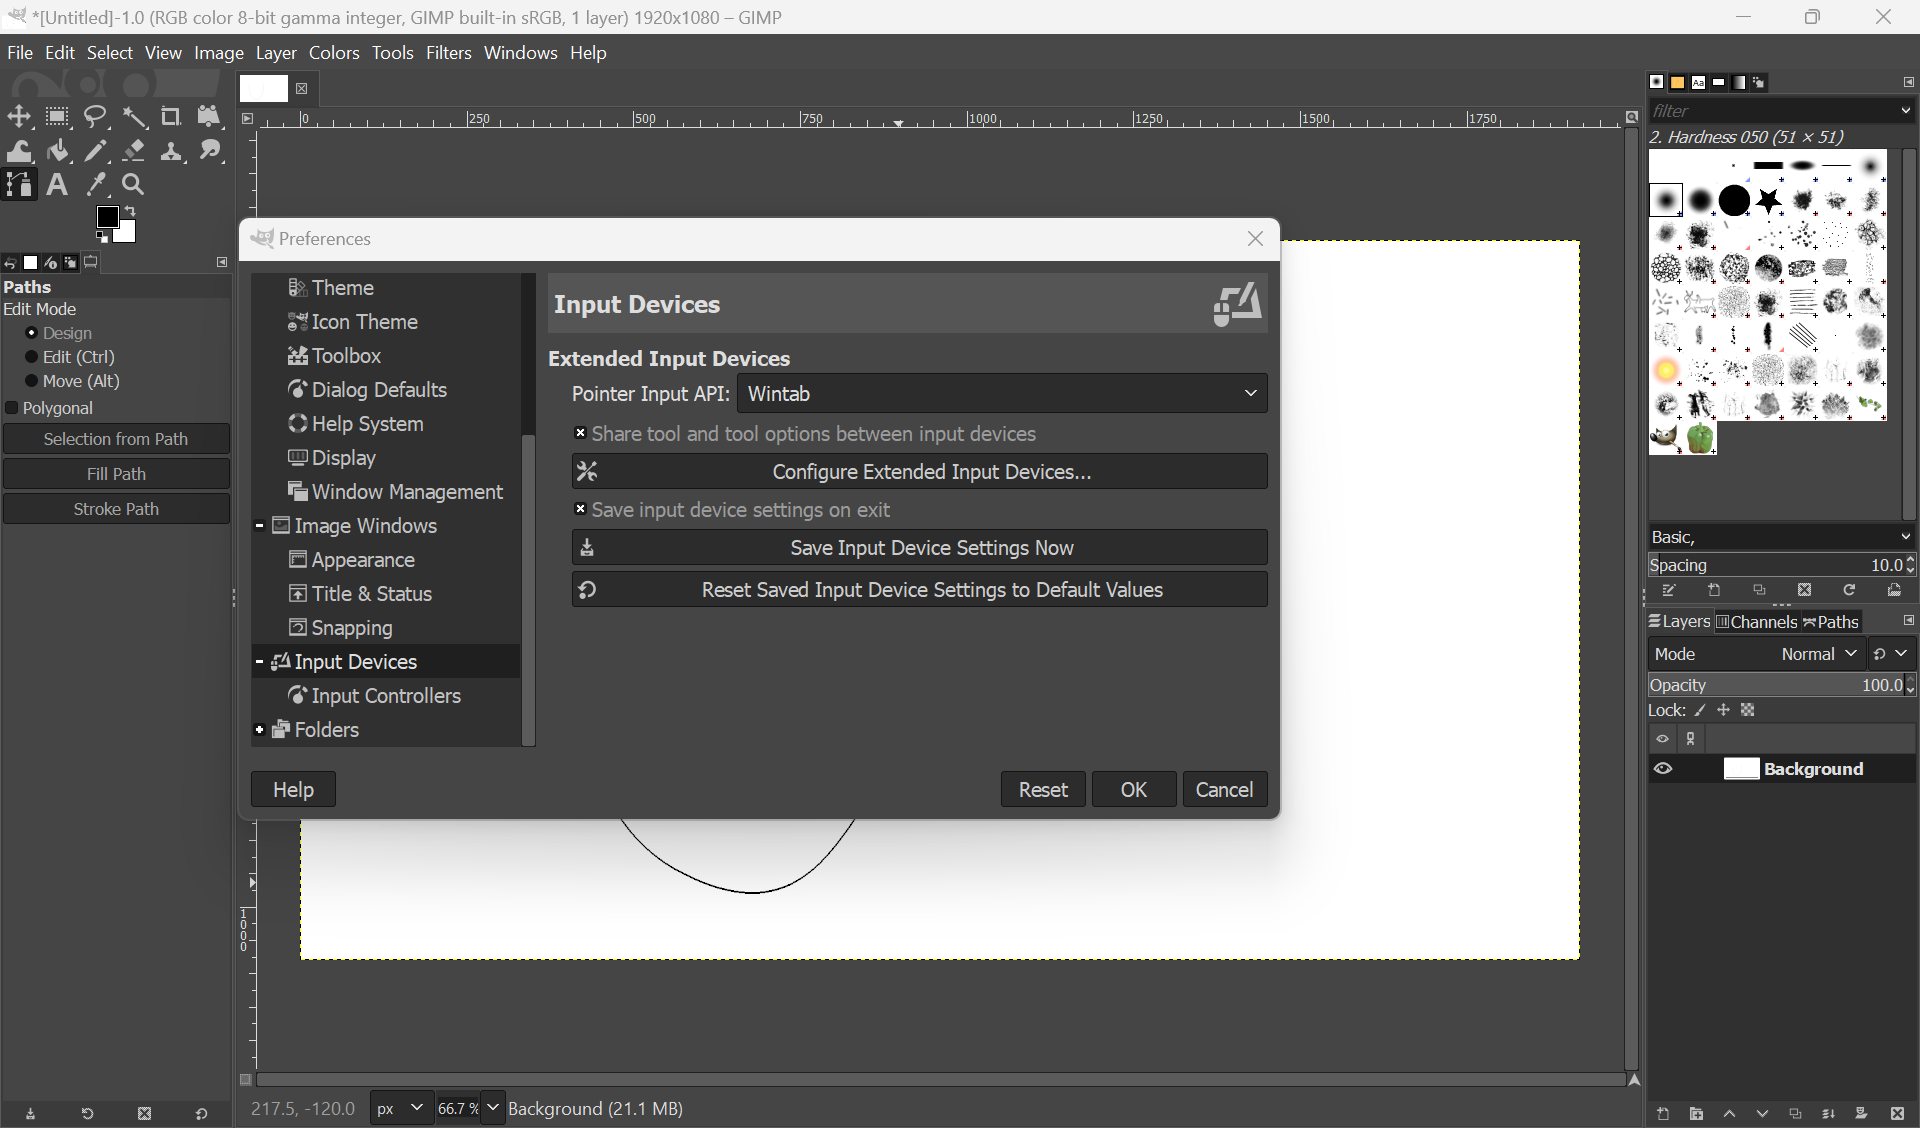Expand the Folders tree item
The image size is (1920, 1128).
pyautogui.click(x=260, y=730)
